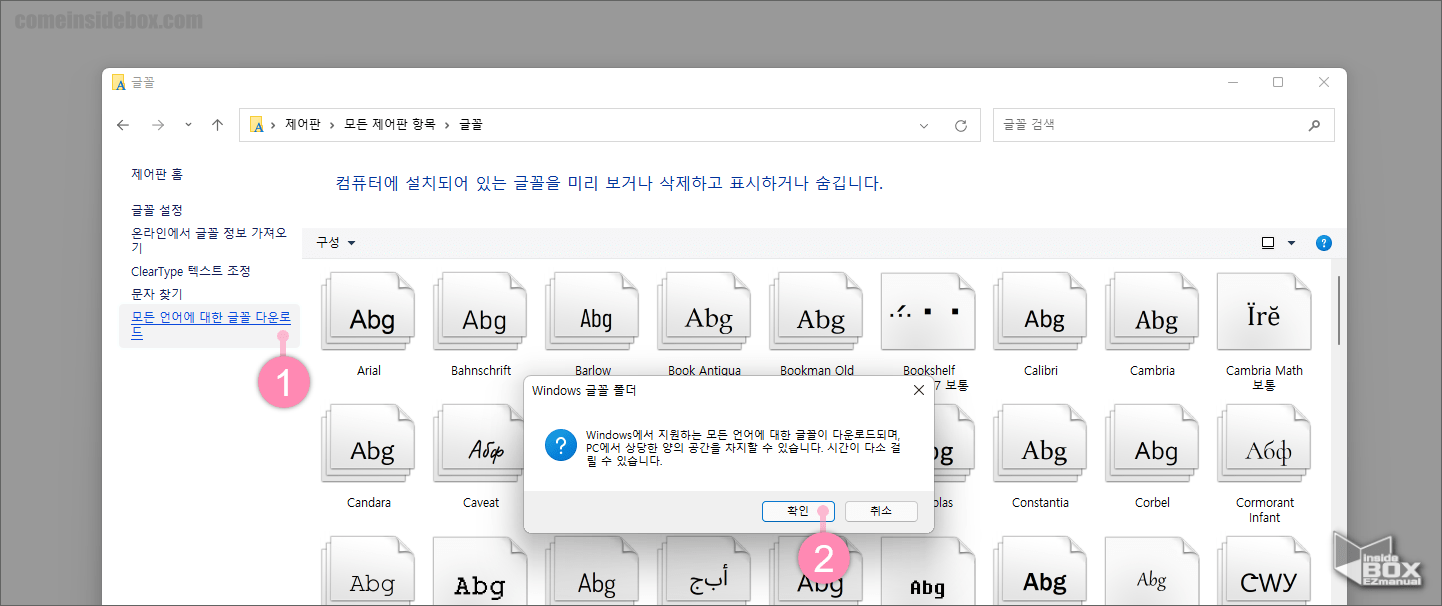Screen dimensions: 1442x606
Task: Expand chevron before 제어판 breadcrumb
Action: click(x=273, y=125)
